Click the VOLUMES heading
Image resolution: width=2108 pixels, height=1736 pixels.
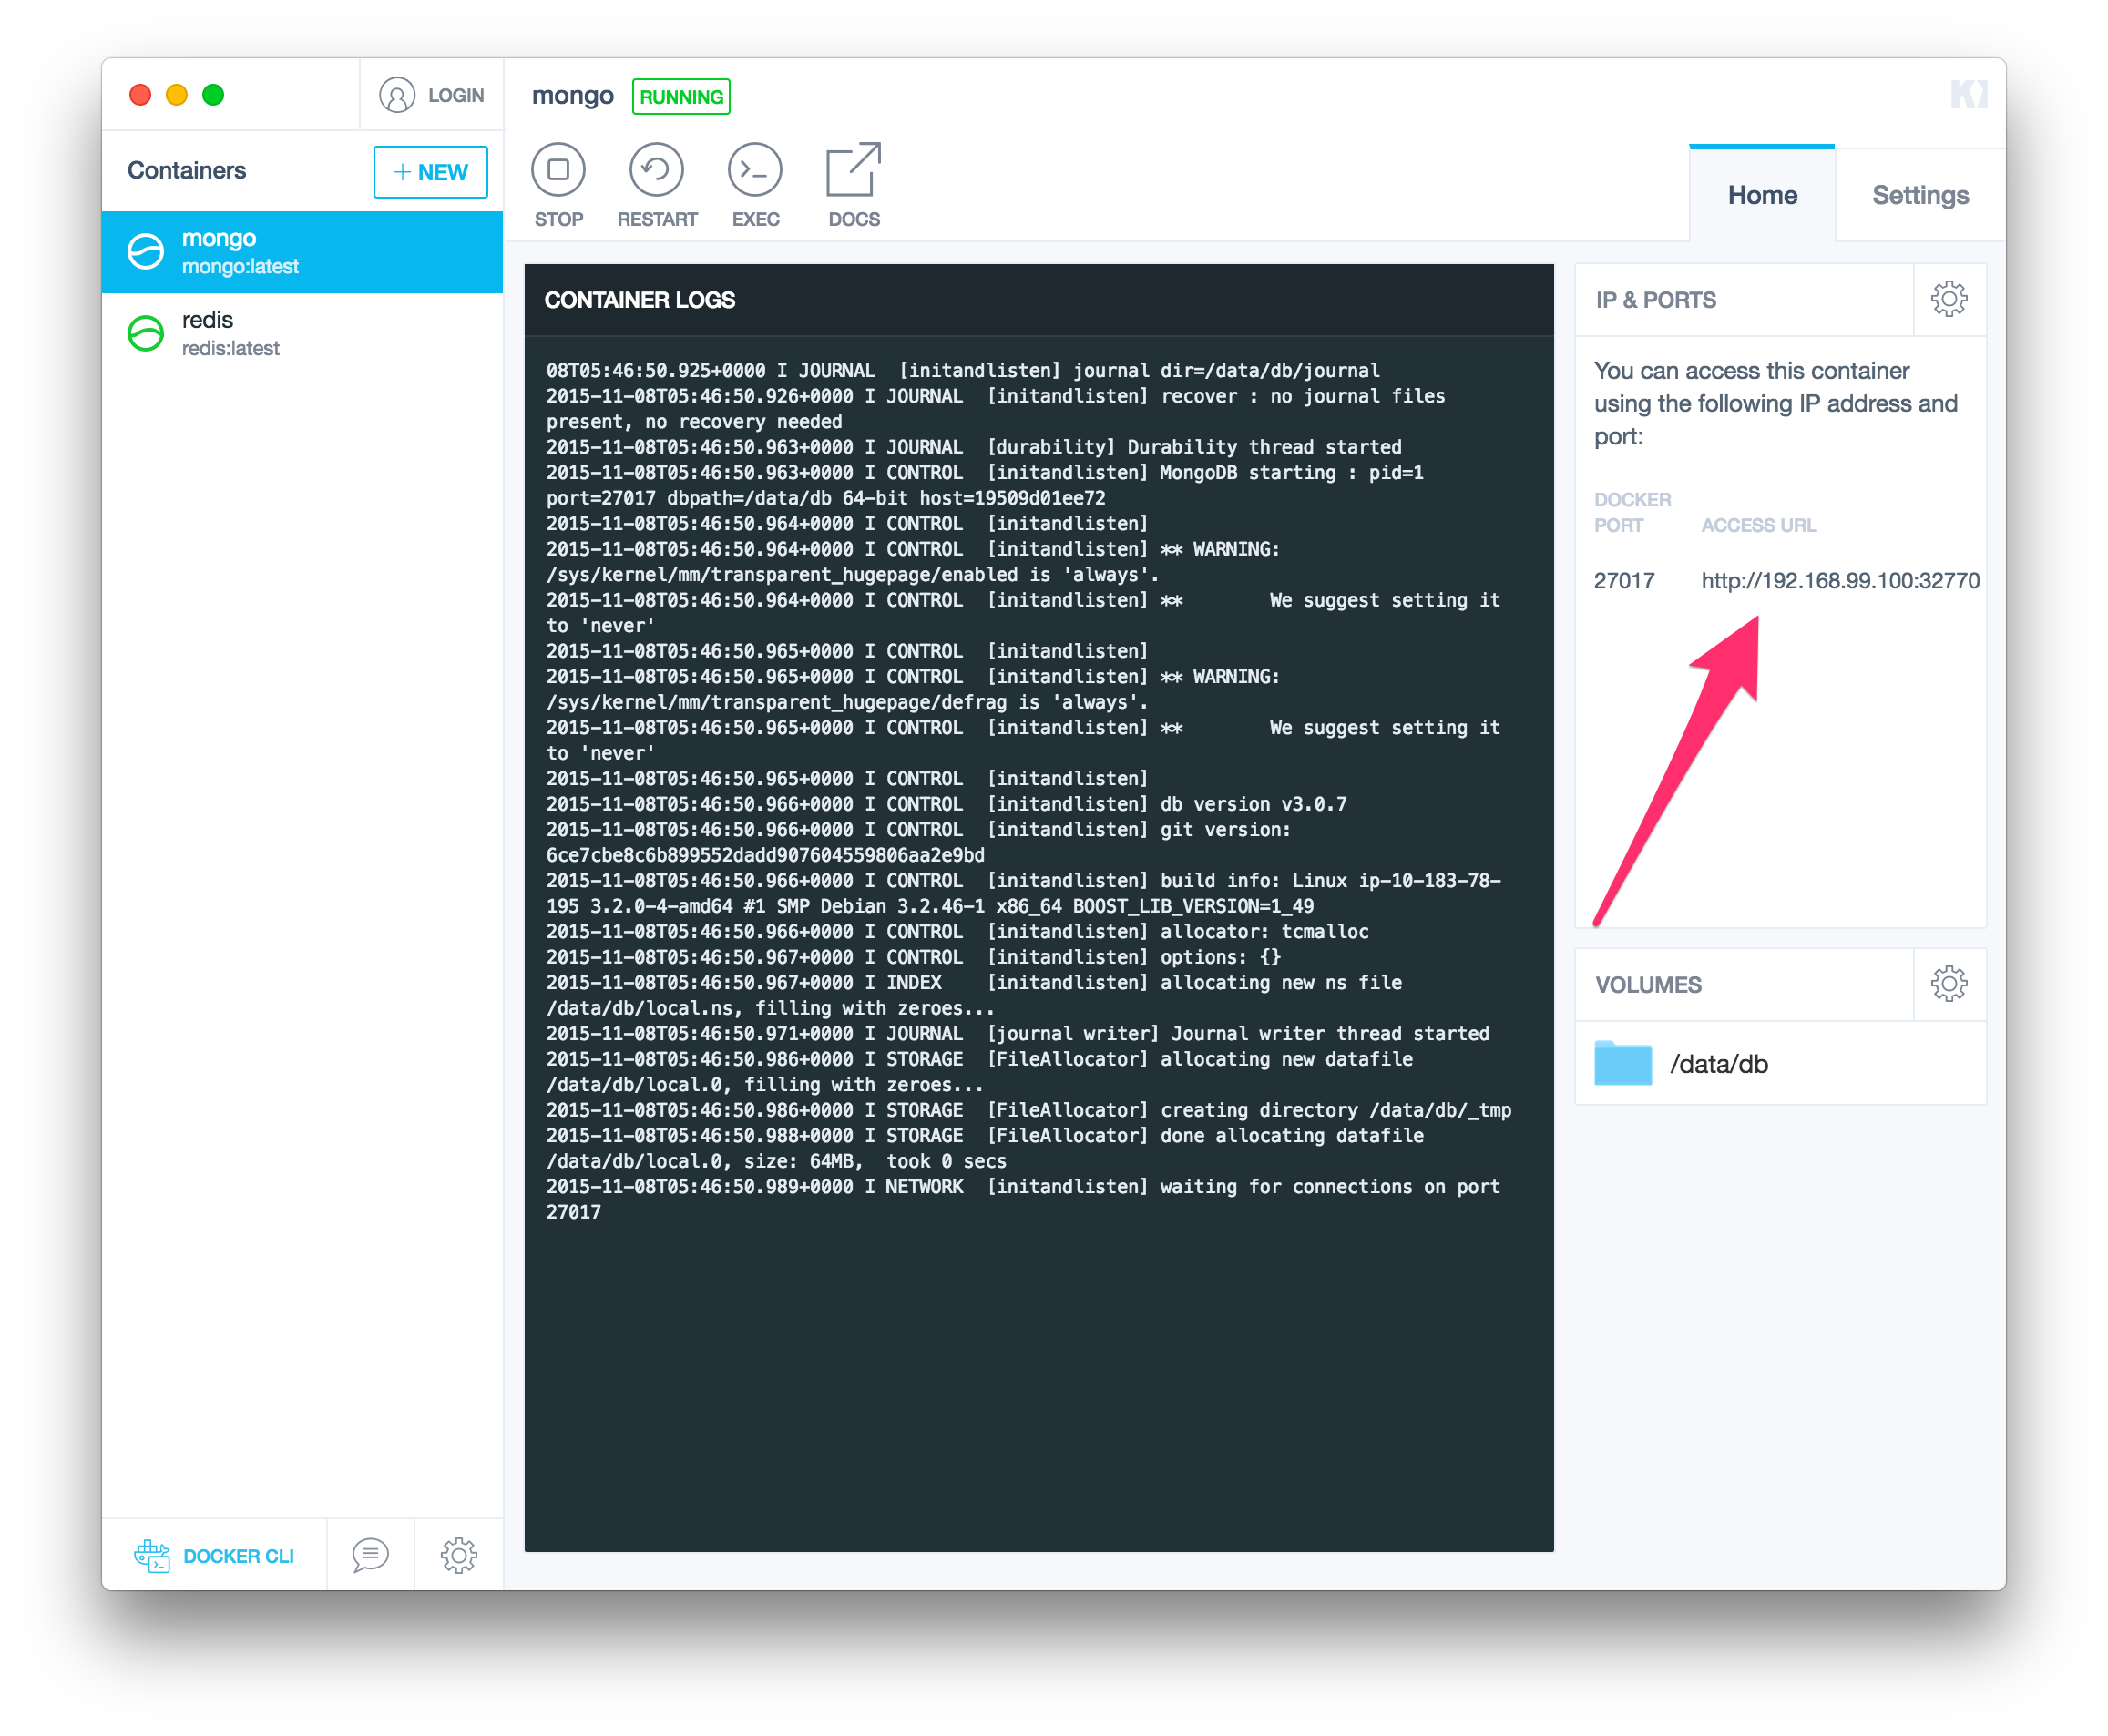click(x=1647, y=985)
